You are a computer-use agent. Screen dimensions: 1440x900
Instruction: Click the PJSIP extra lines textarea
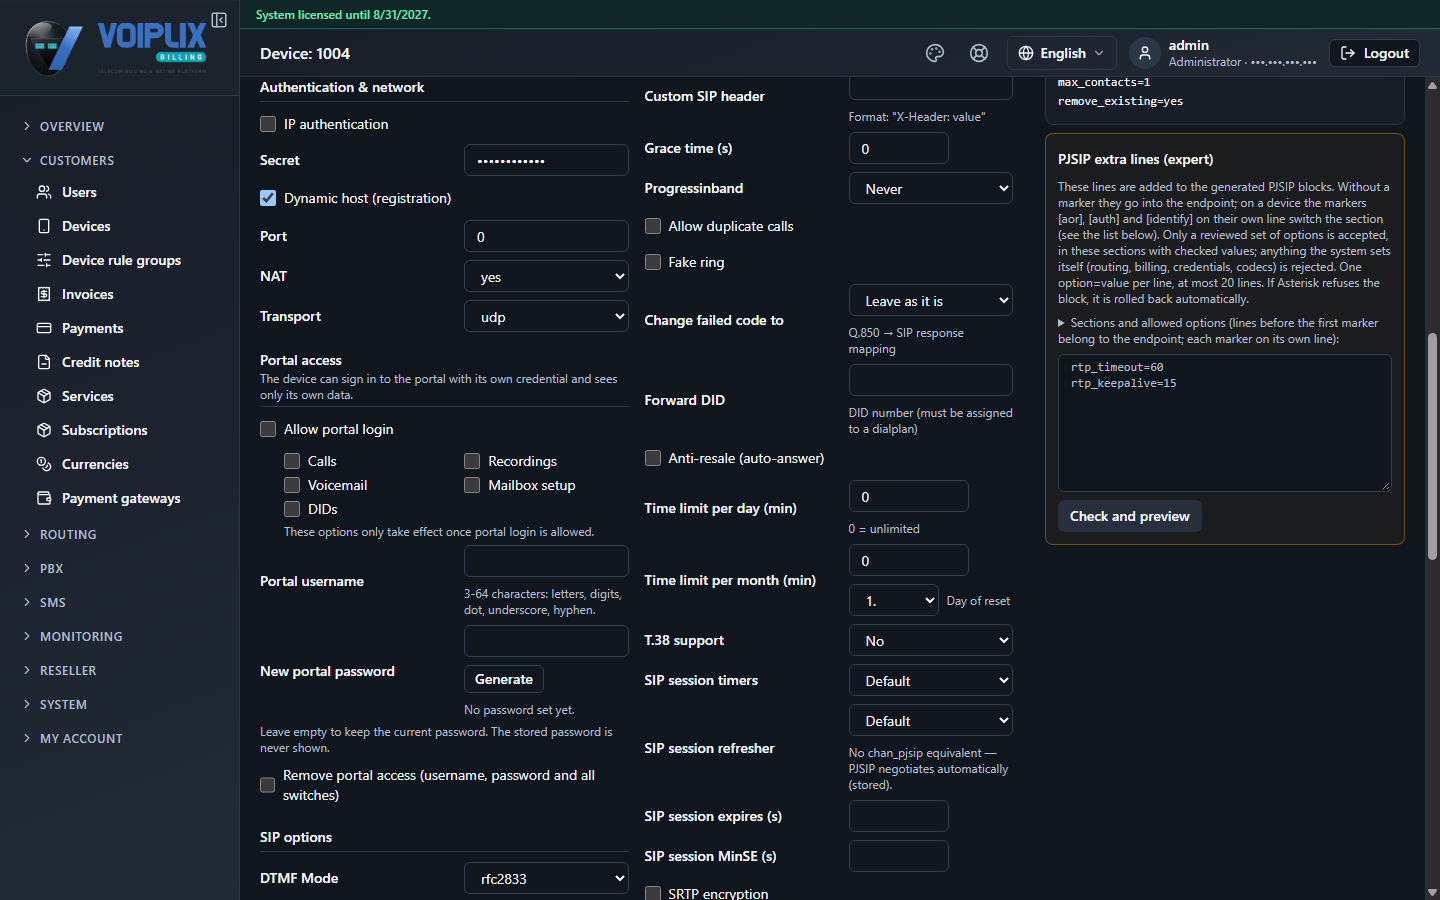pyautogui.click(x=1225, y=423)
